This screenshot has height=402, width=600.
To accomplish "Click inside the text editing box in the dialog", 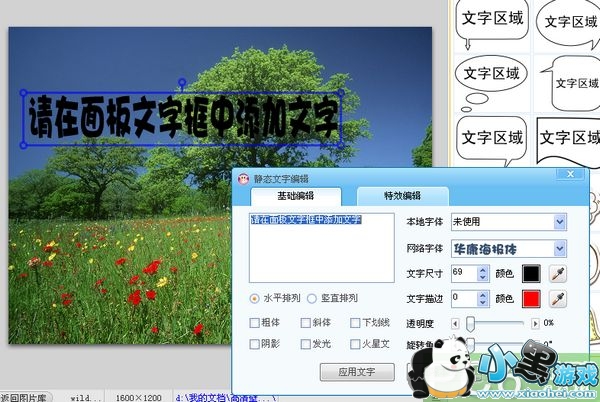I will tap(321, 248).
